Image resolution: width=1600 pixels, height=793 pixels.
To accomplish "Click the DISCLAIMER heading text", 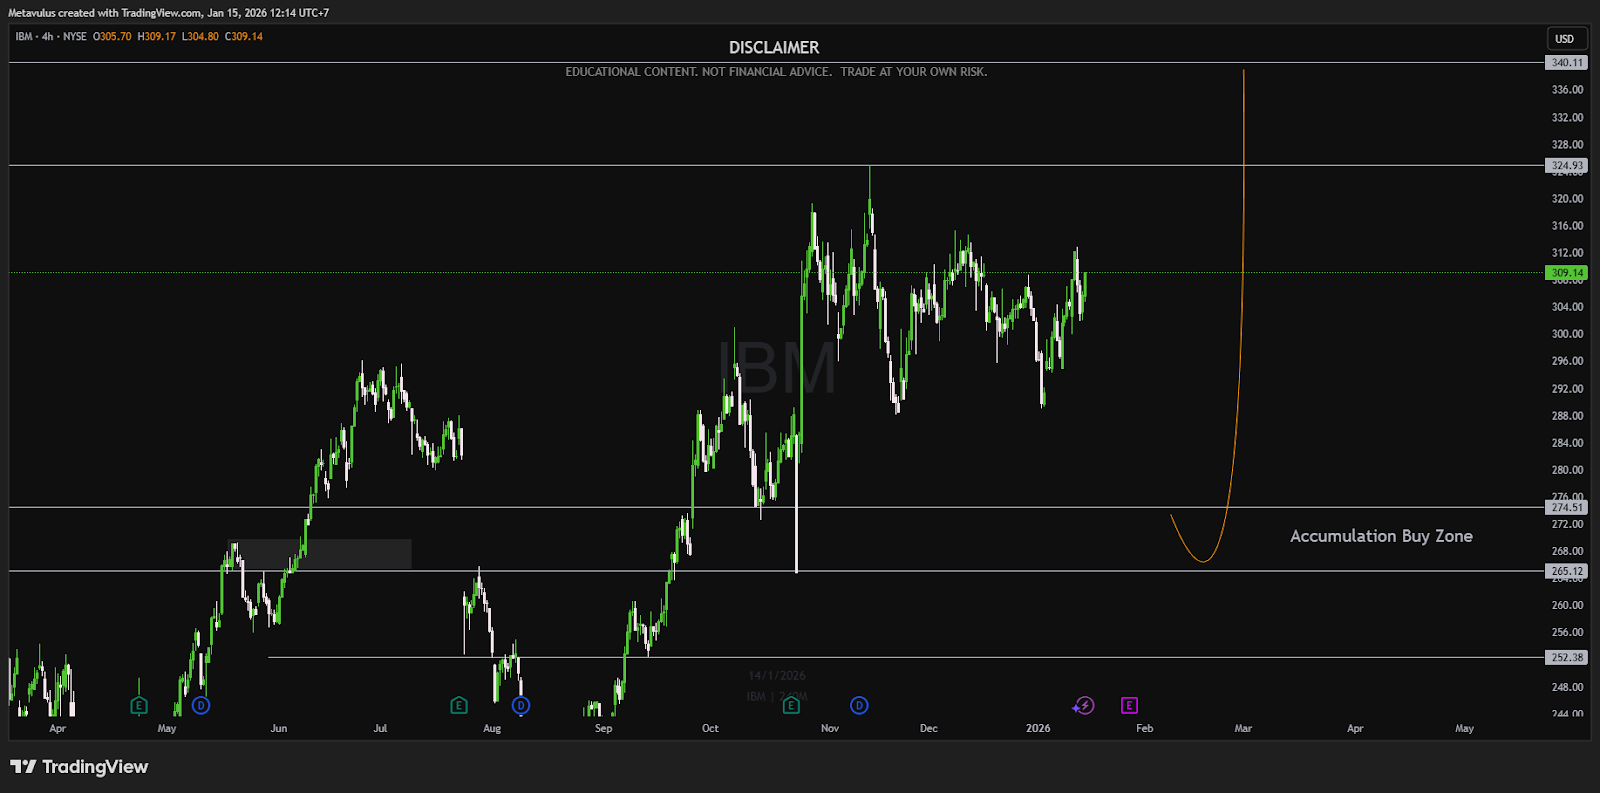I will pyautogui.click(x=774, y=48).
